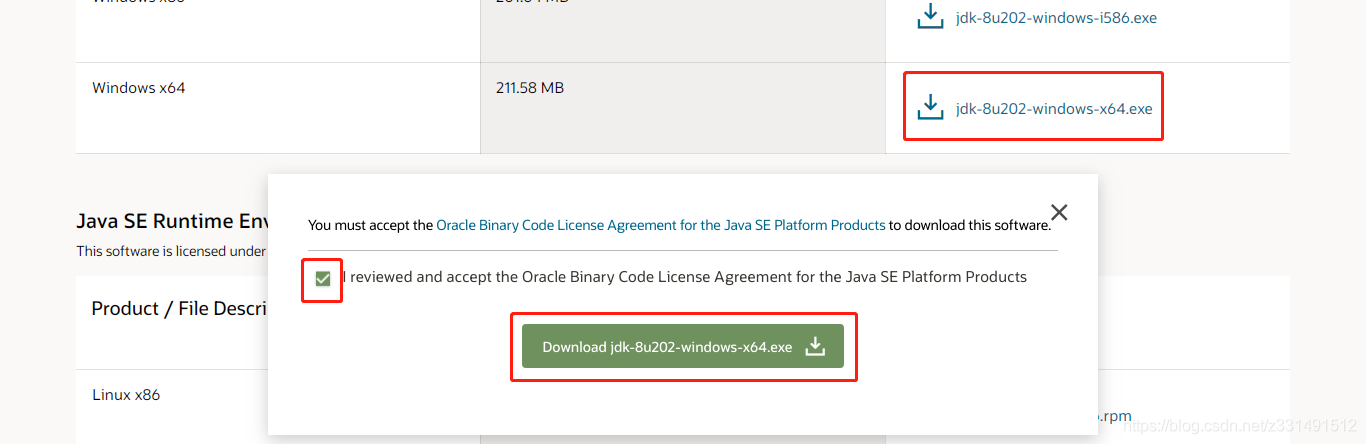
Task: Close the license agreement dialog
Action: coord(1059,212)
